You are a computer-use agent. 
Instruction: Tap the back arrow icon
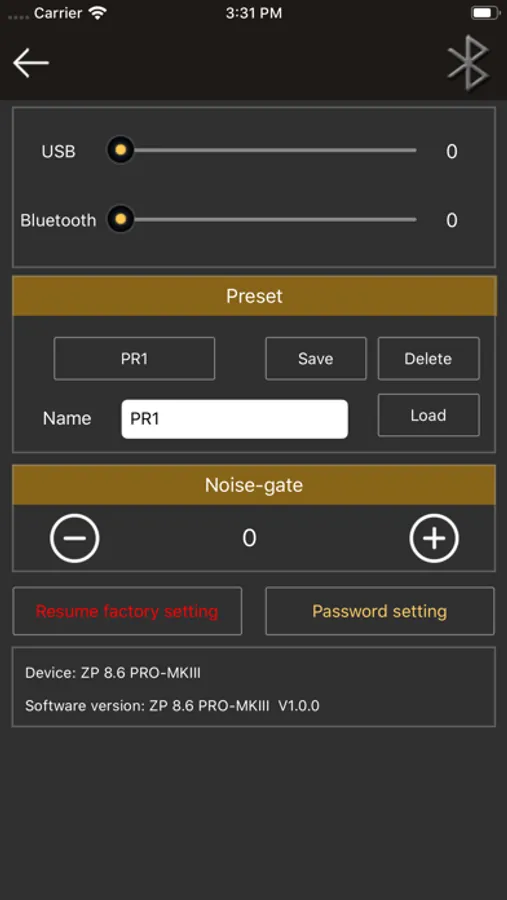pos(31,63)
